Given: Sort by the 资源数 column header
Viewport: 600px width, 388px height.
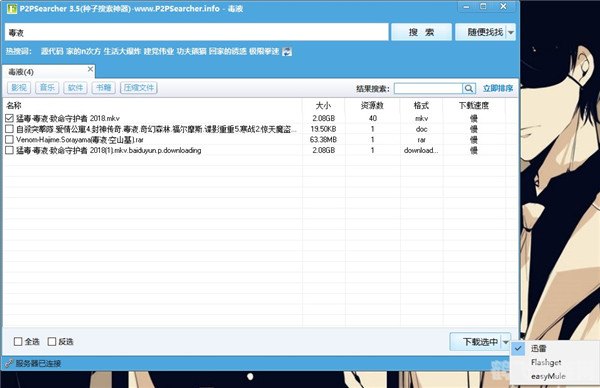Looking at the screenshot, I should click(x=372, y=106).
